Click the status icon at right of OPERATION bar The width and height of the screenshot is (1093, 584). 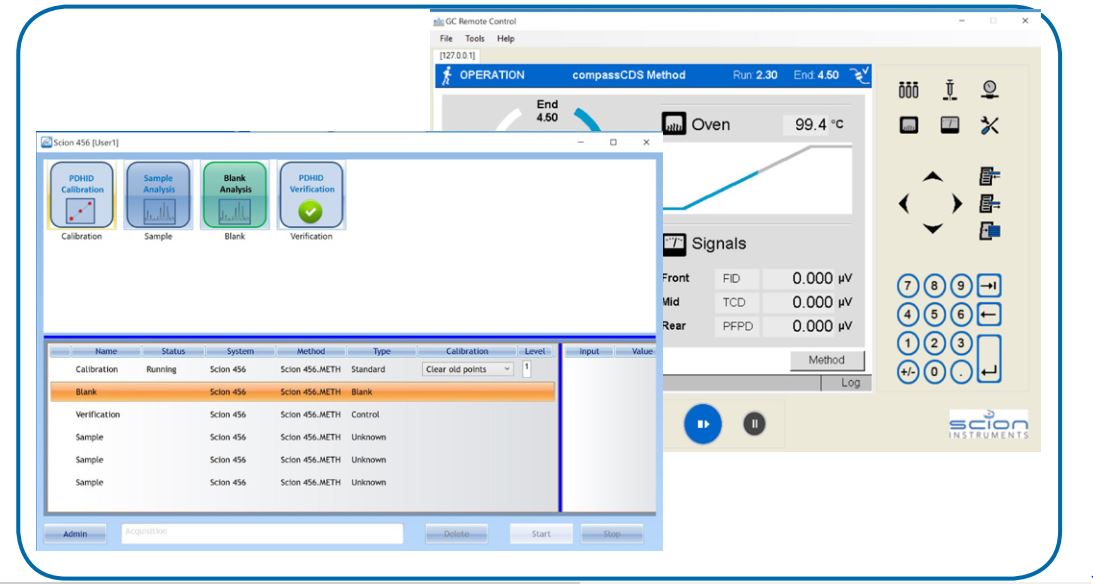click(x=859, y=75)
